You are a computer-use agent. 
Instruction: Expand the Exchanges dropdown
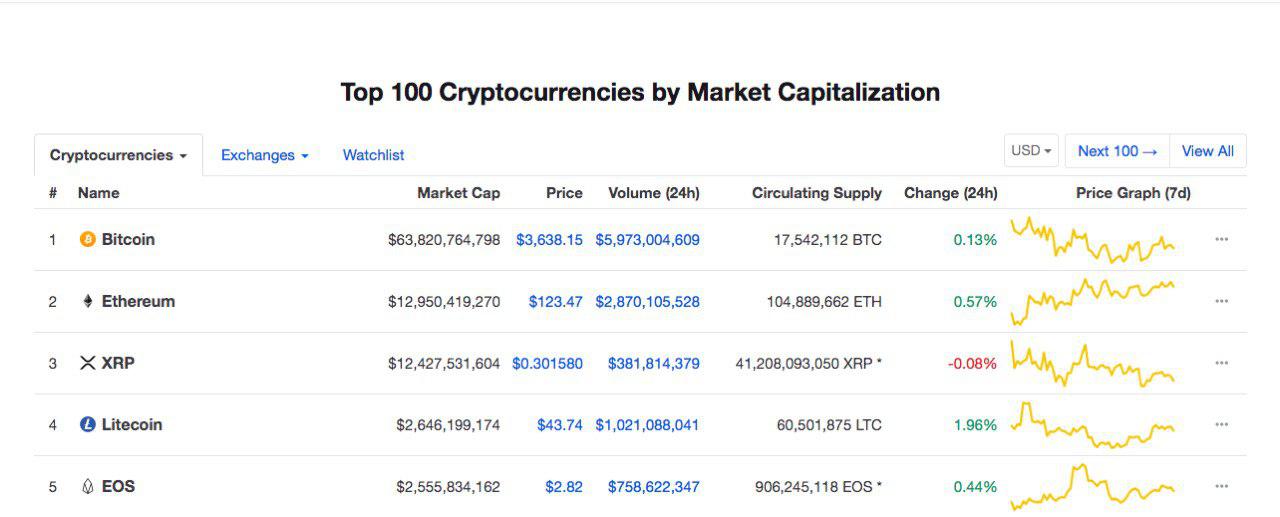click(264, 155)
